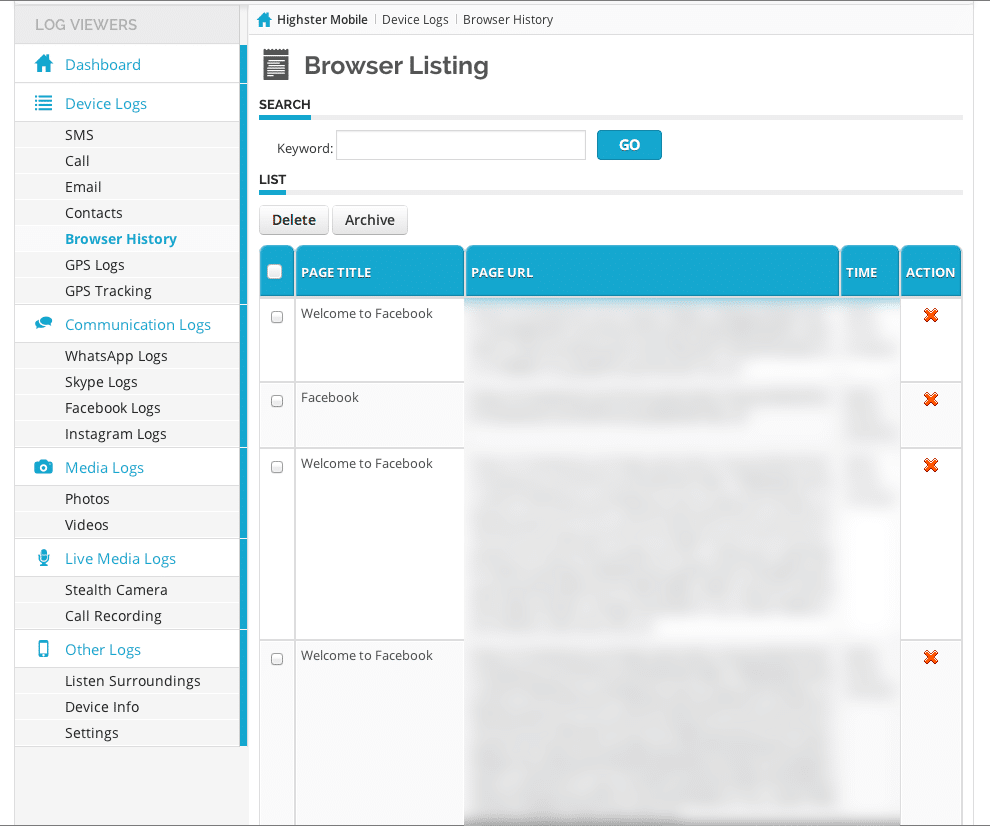Open Settings in the sidebar

coord(92,733)
